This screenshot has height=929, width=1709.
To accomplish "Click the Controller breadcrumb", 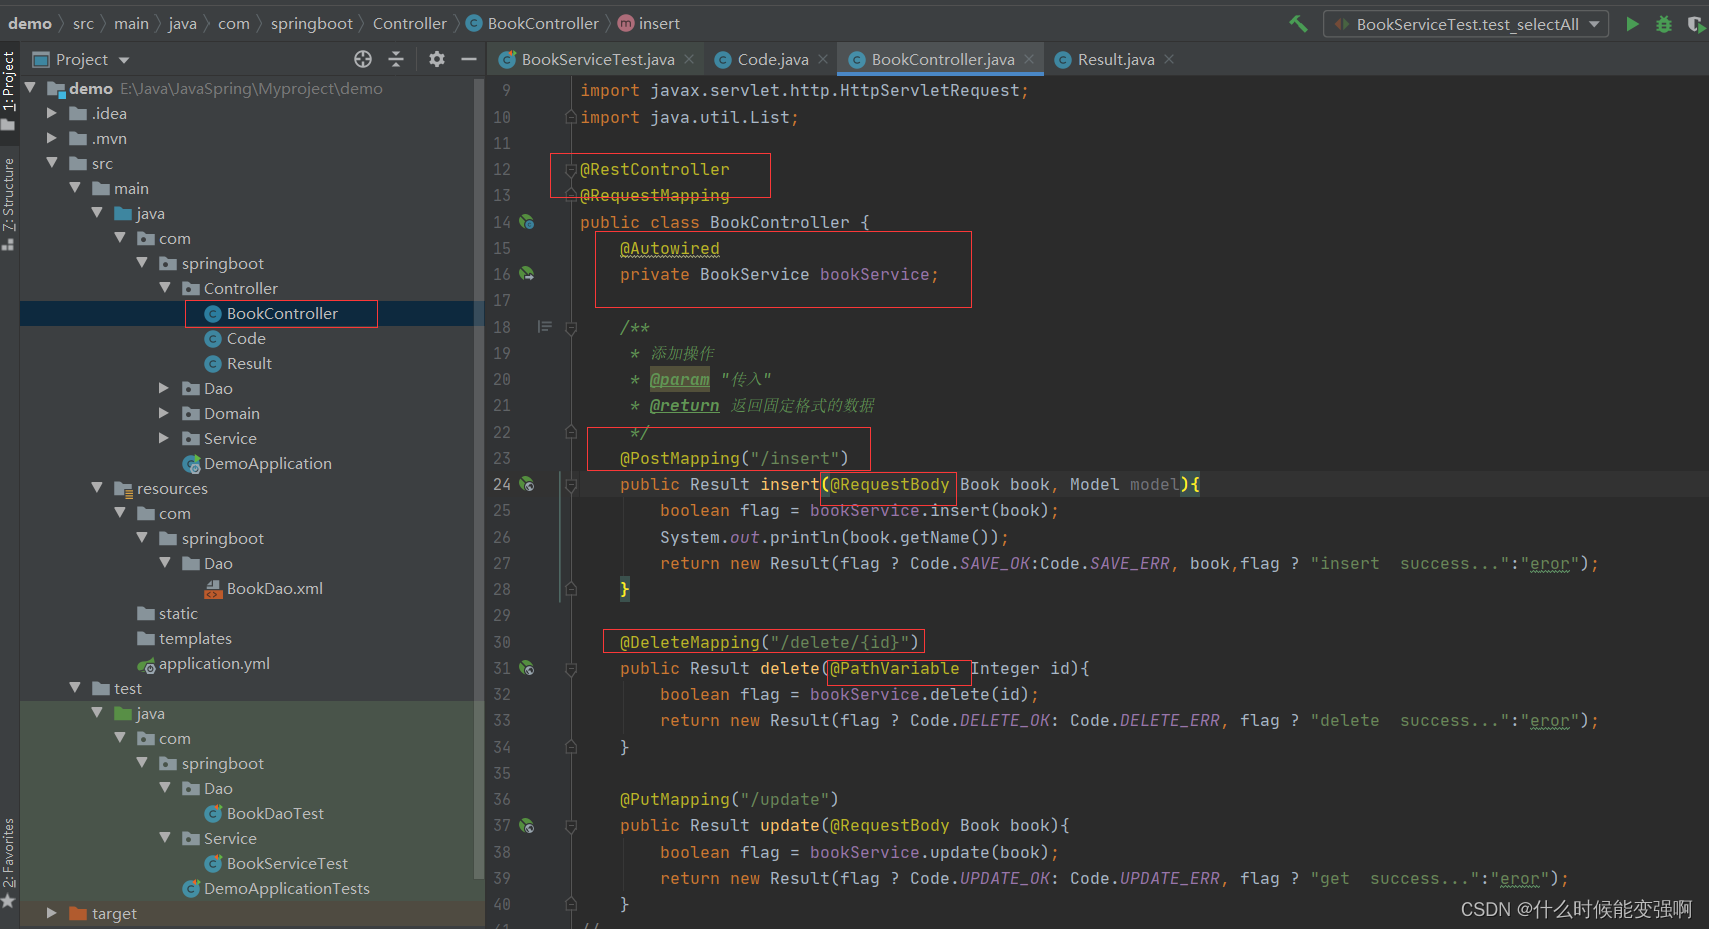I will pyautogui.click(x=409, y=23).
